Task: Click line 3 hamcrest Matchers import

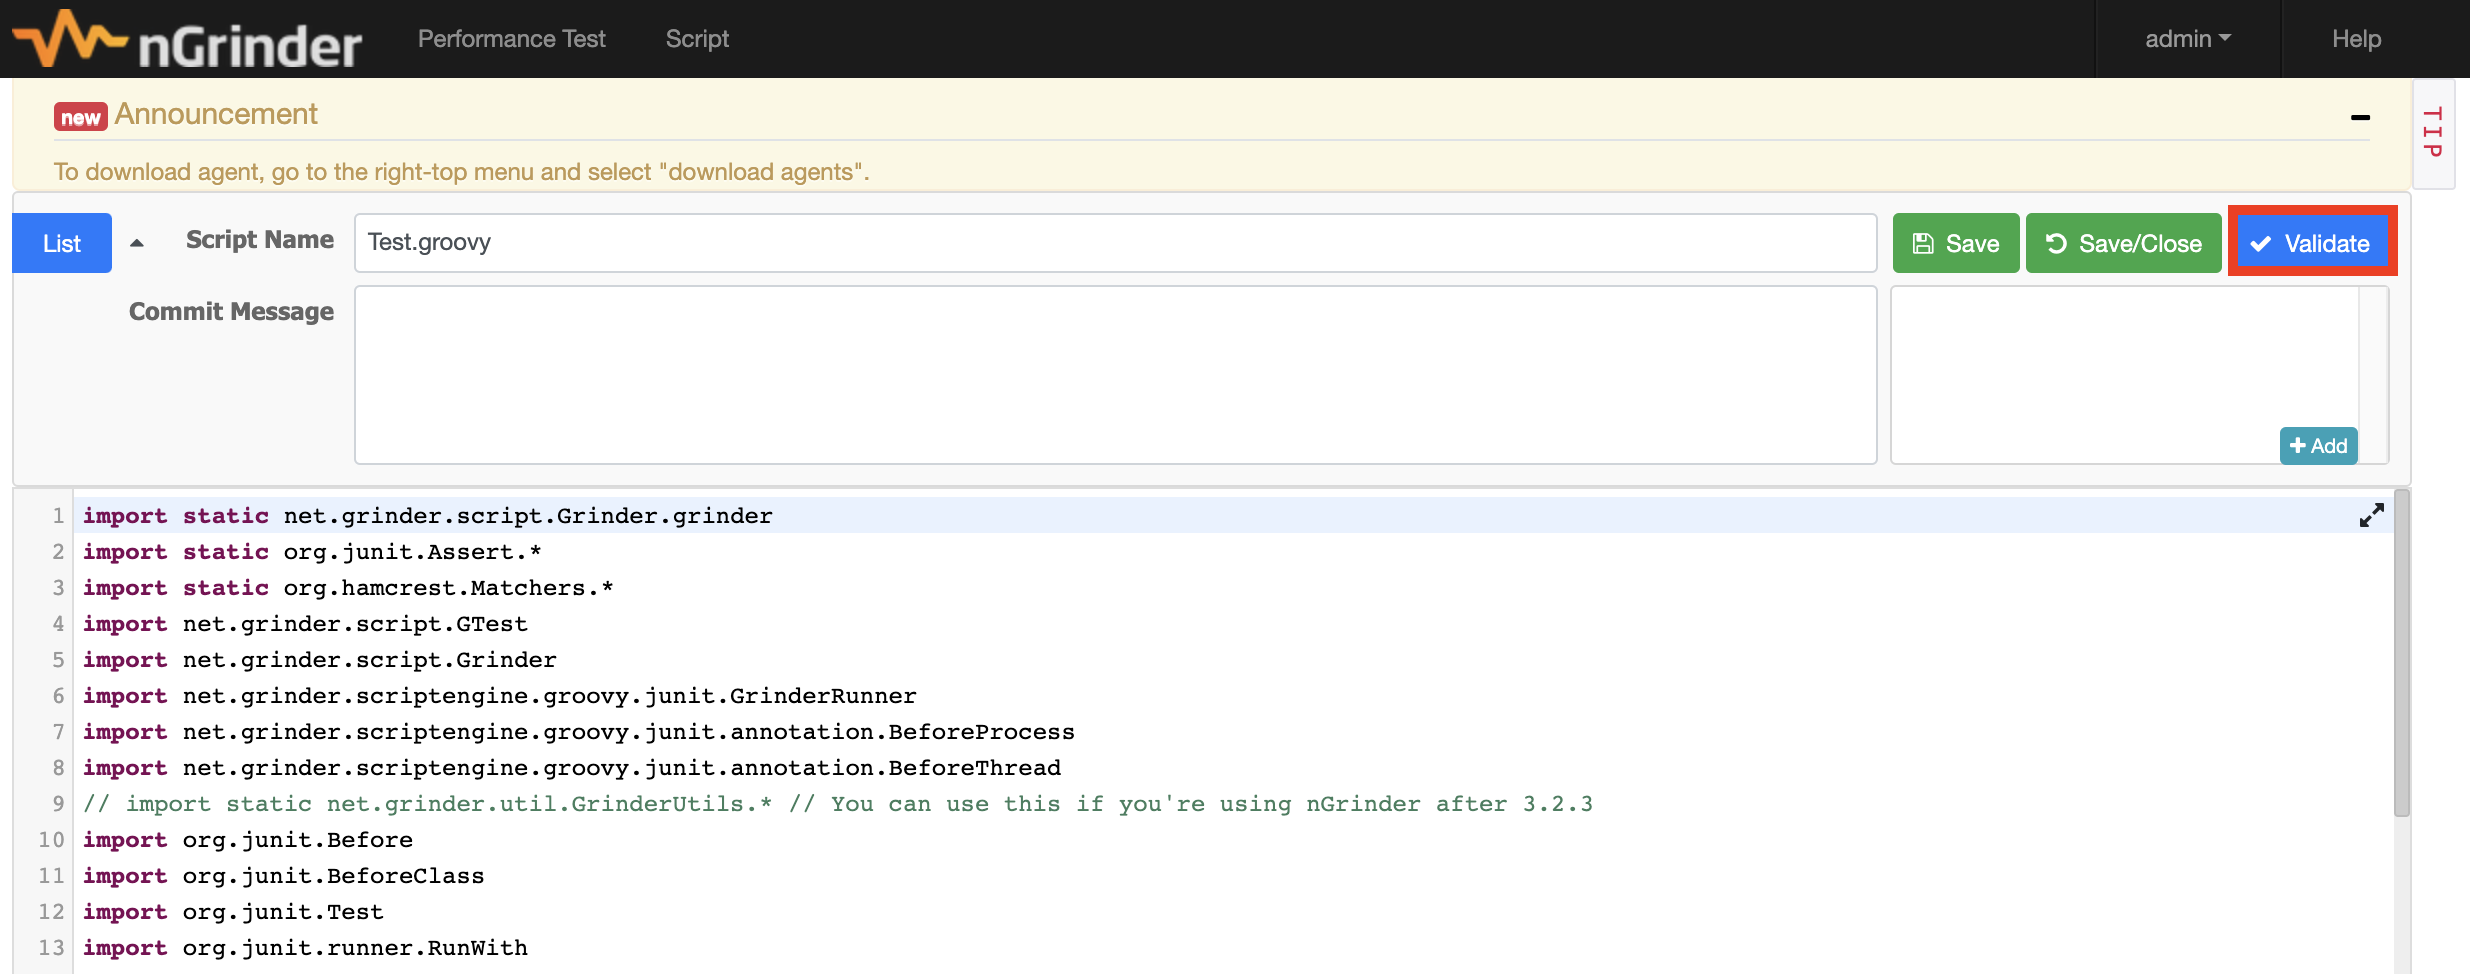Action: click(348, 588)
